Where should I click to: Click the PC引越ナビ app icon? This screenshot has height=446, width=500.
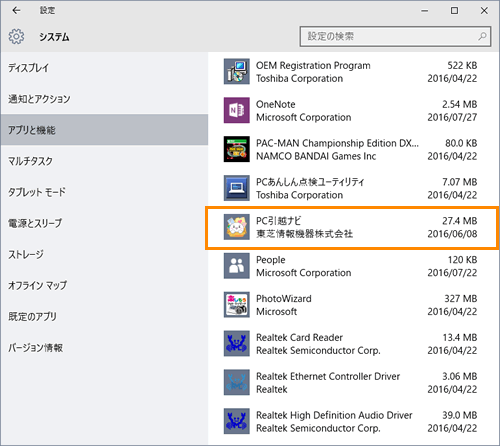[237, 227]
